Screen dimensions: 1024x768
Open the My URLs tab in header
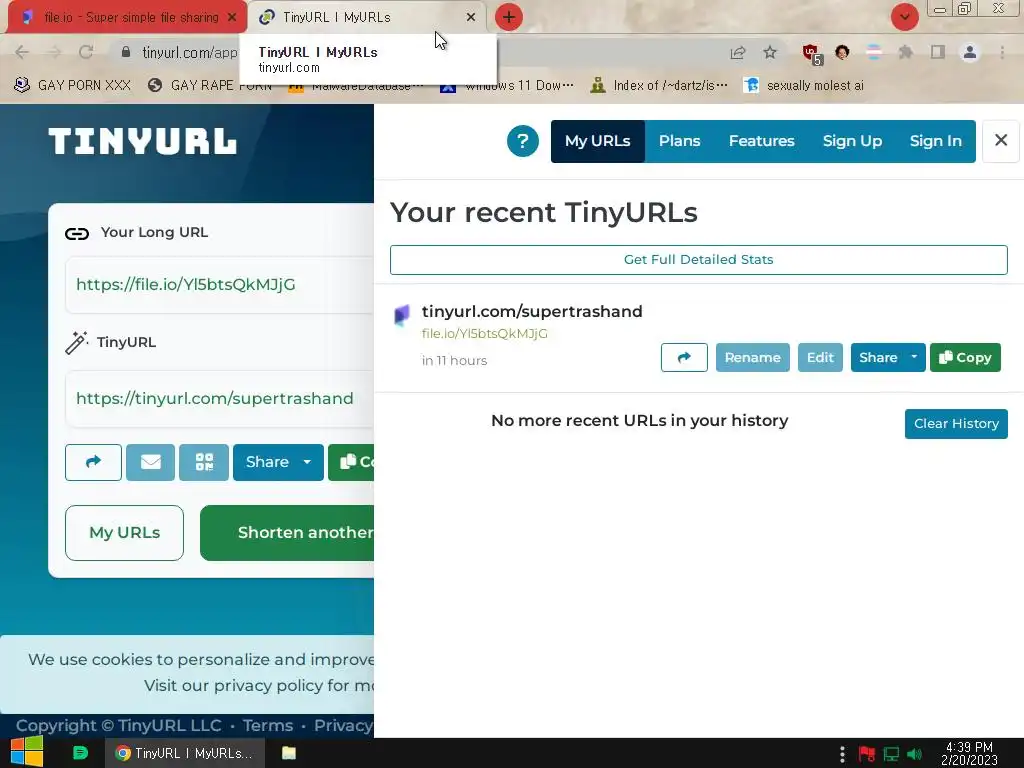pos(598,141)
